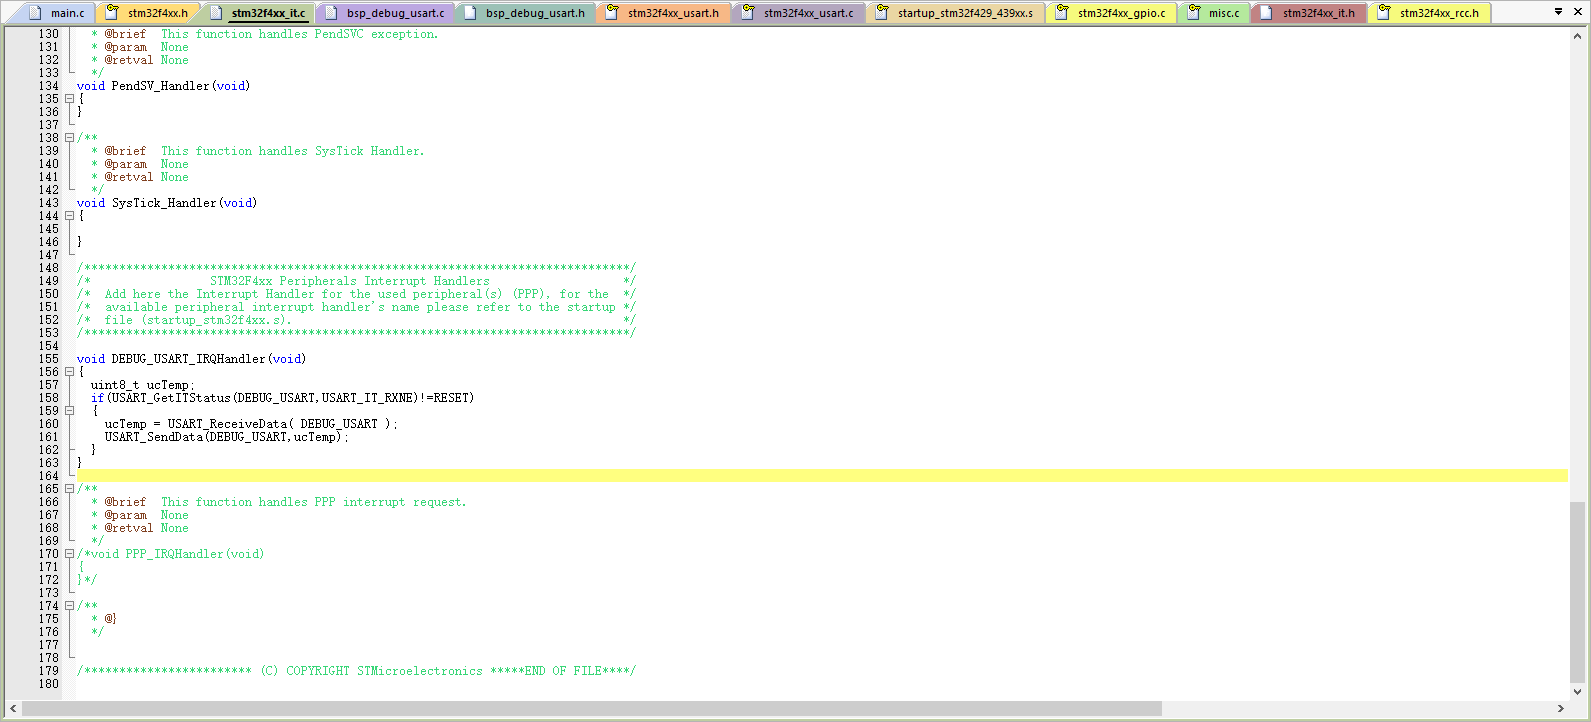Click the COPYRIGHT STMicroelectronics end line
The image size is (1591, 722).
point(356,671)
